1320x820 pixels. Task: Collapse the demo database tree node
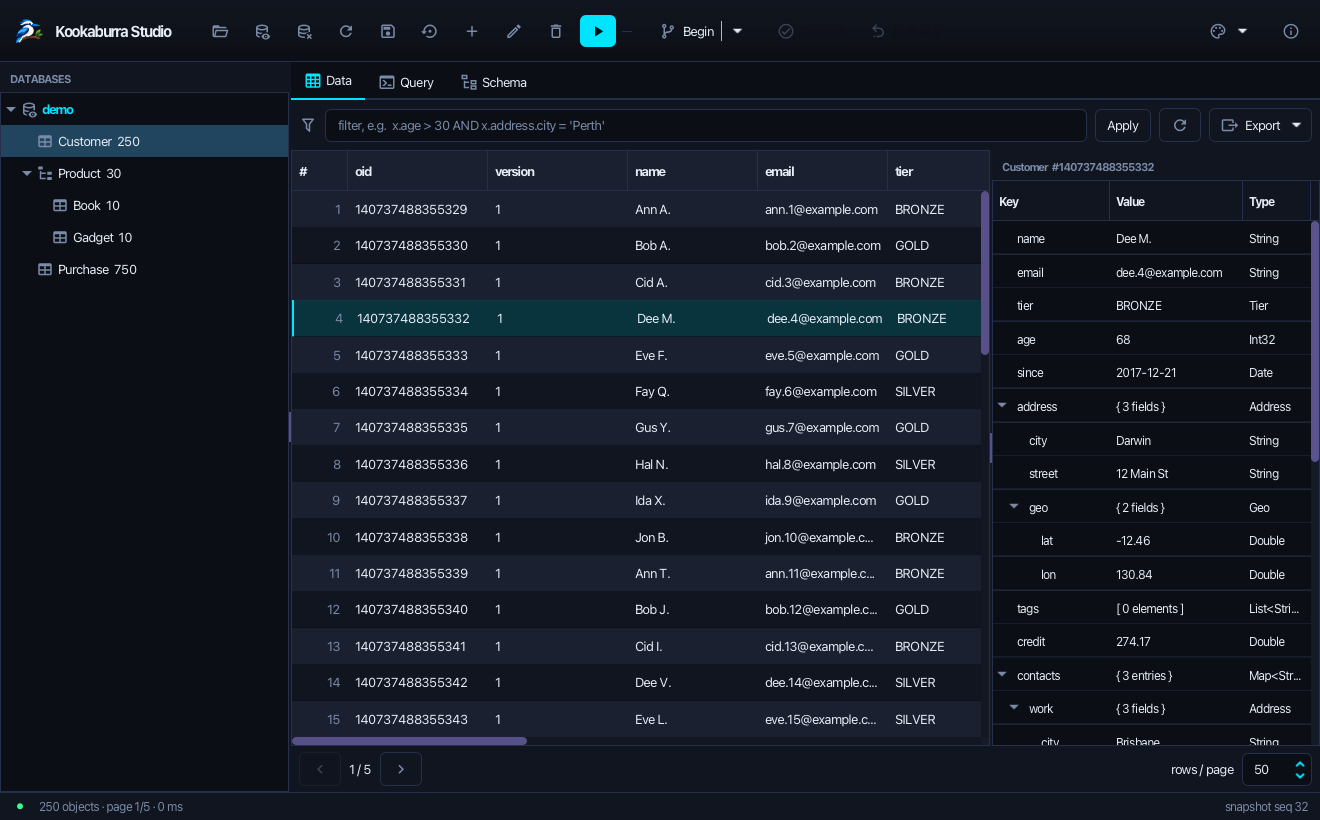pos(11,109)
